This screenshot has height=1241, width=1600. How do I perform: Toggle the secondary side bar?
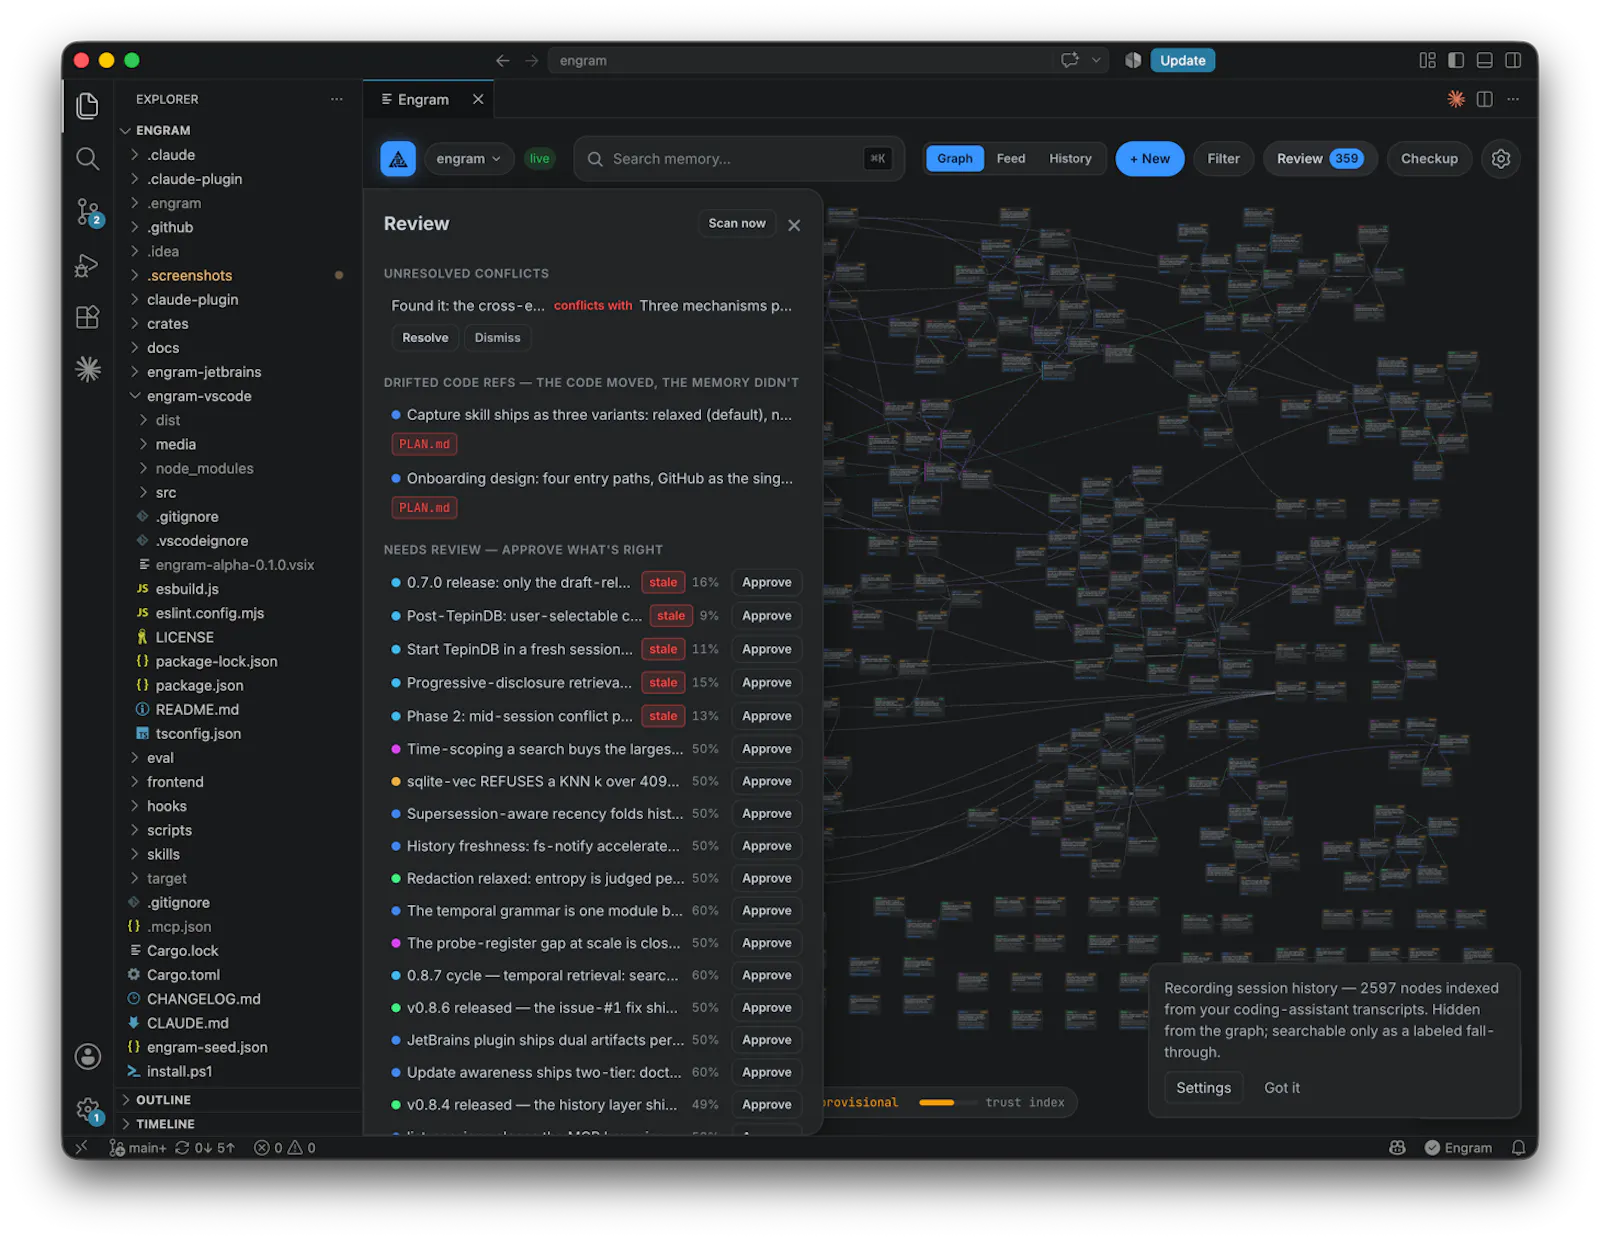pyautogui.click(x=1514, y=61)
